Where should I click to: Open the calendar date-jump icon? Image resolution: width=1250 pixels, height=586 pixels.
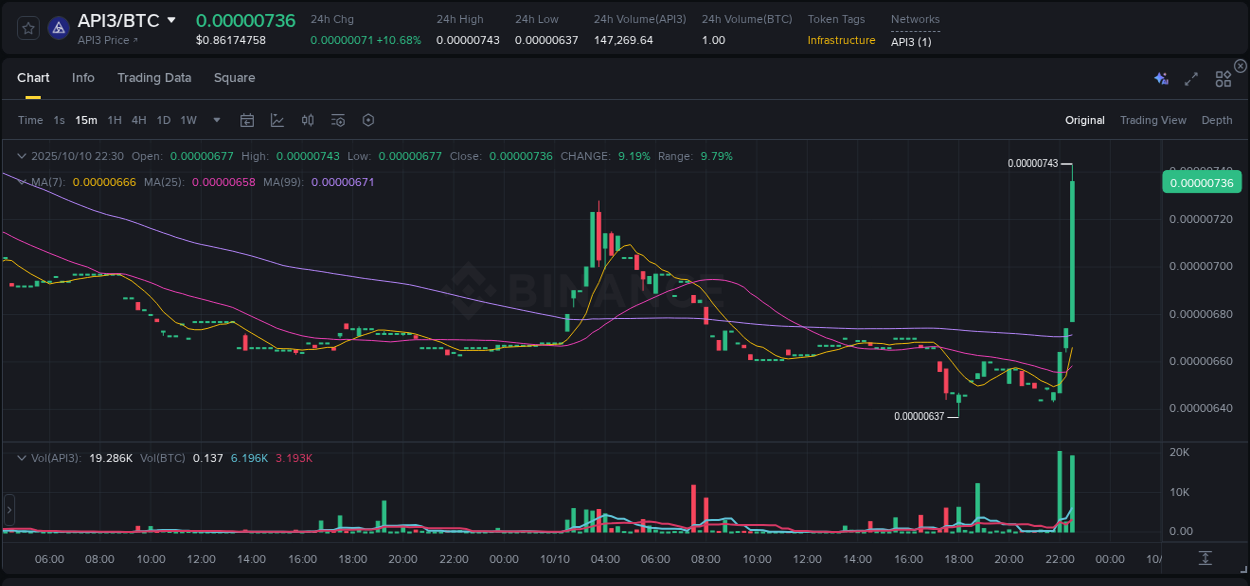[x=247, y=120]
